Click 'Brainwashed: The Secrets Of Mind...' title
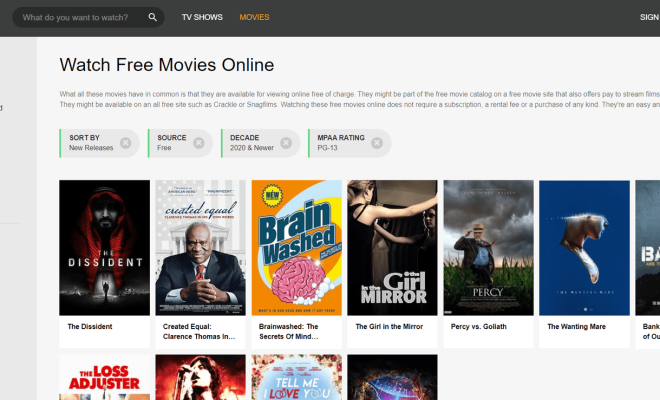 click(x=288, y=332)
